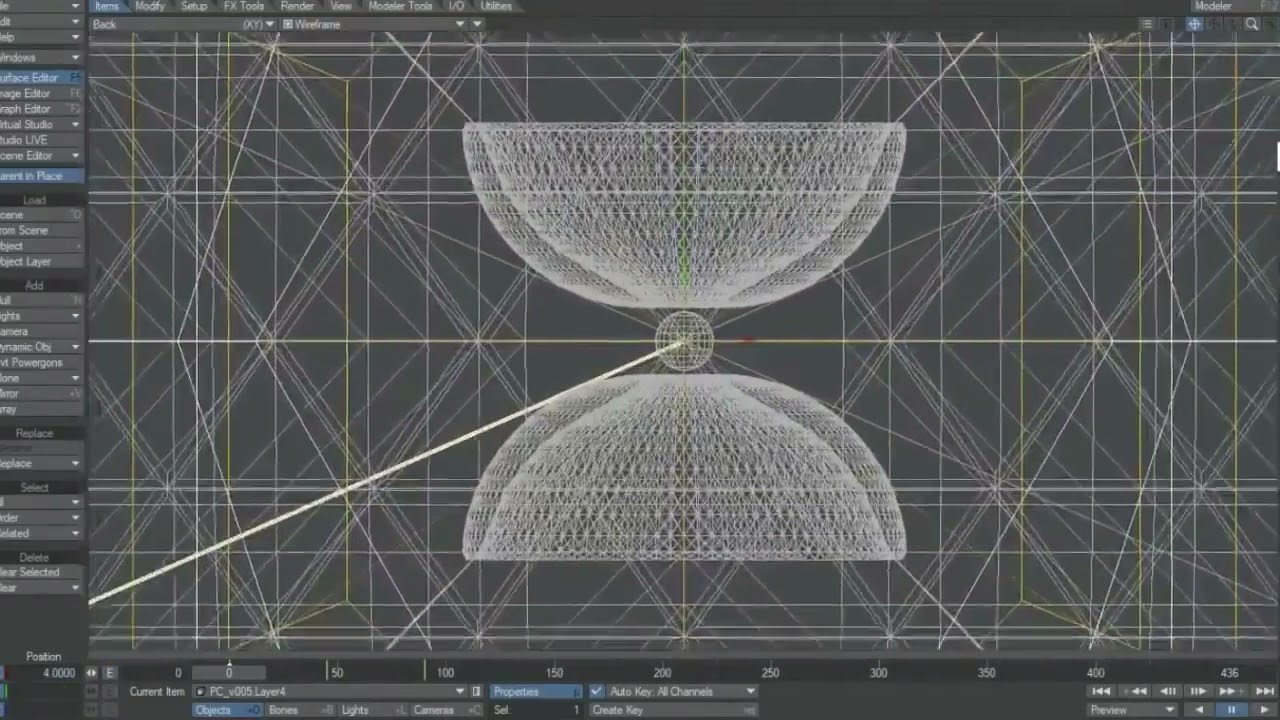
Task: Open the Graph Editor
Action: pos(40,109)
